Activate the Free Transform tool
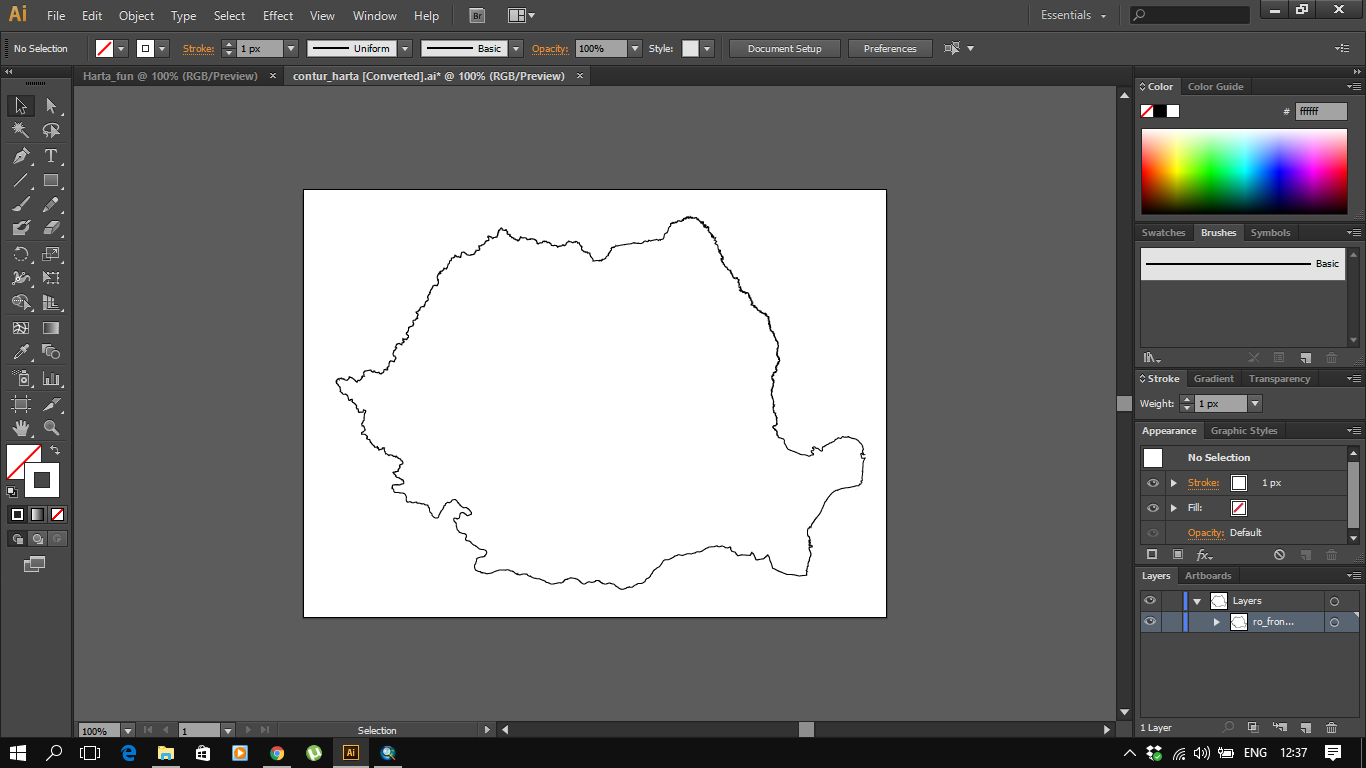 click(51, 278)
